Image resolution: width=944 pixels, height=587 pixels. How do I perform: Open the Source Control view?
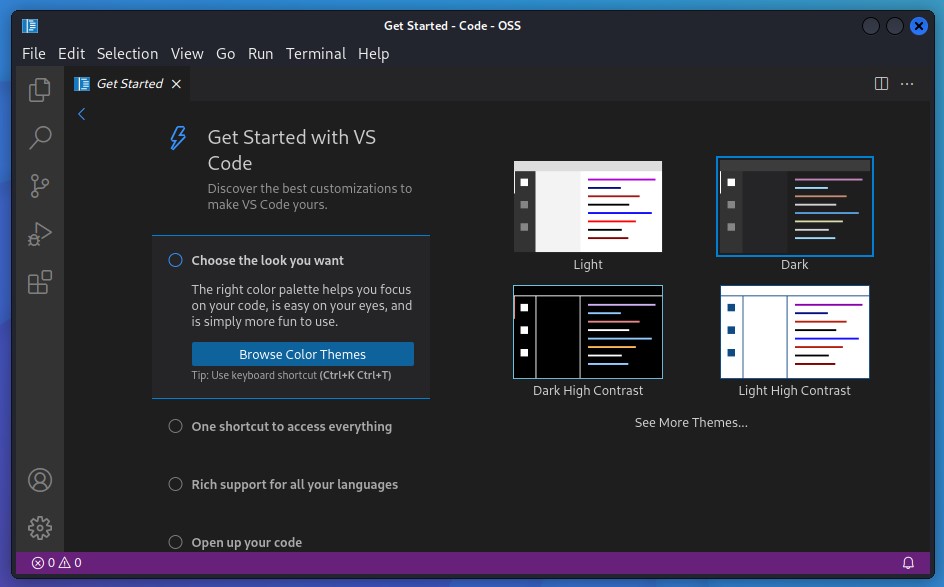(x=40, y=186)
